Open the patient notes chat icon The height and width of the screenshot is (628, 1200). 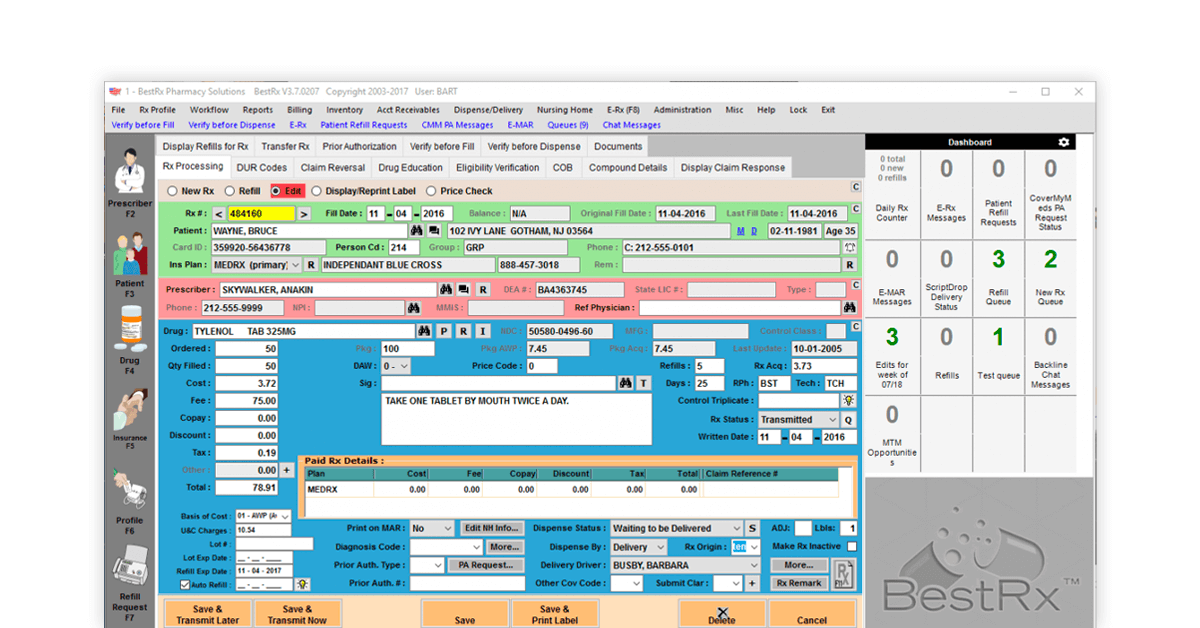tap(434, 231)
